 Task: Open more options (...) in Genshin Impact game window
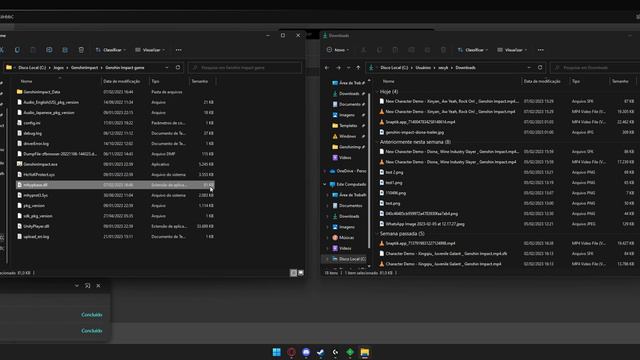[x=178, y=50]
